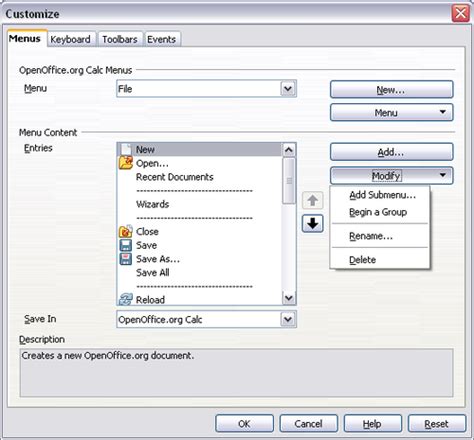474x440 pixels.
Task: Click the Add... button
Action: coord(391,152)
